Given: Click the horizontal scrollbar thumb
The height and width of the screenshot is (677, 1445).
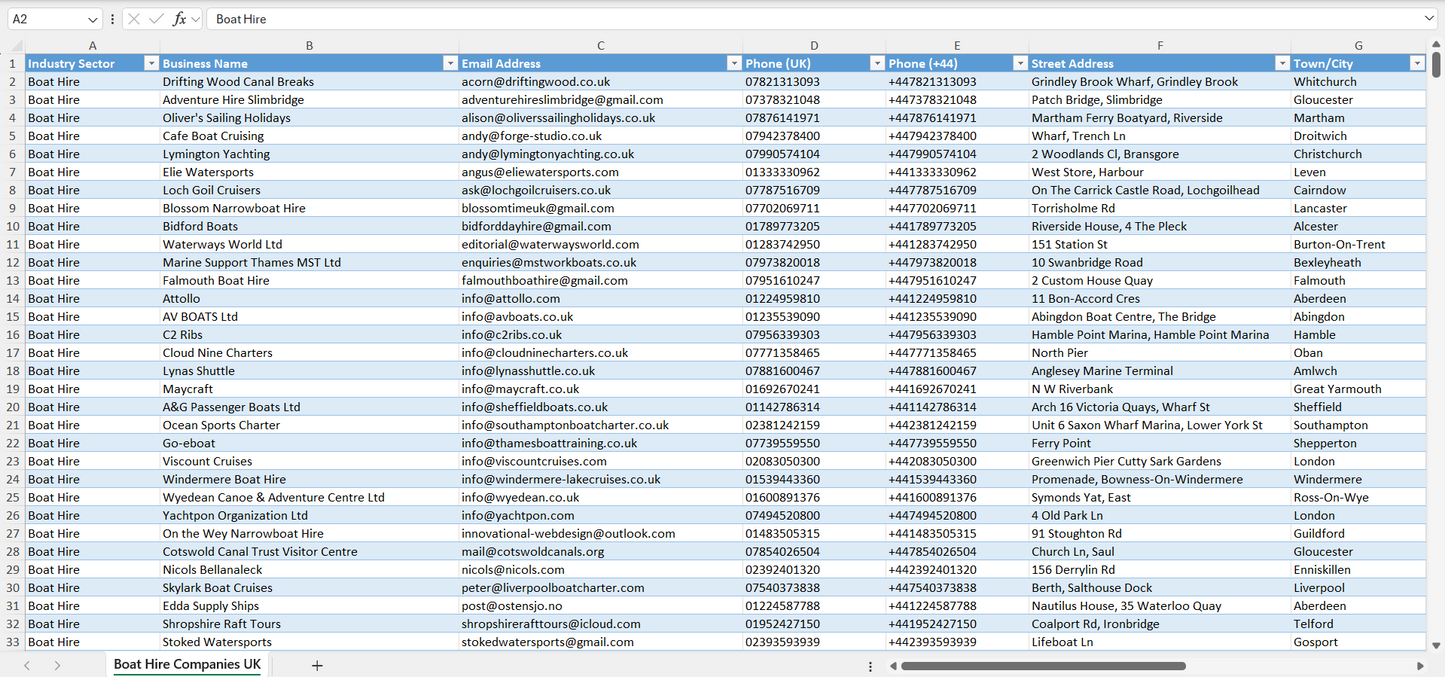Looking at the screenshot, I should pyautogui.click(x=1043, y=665).
